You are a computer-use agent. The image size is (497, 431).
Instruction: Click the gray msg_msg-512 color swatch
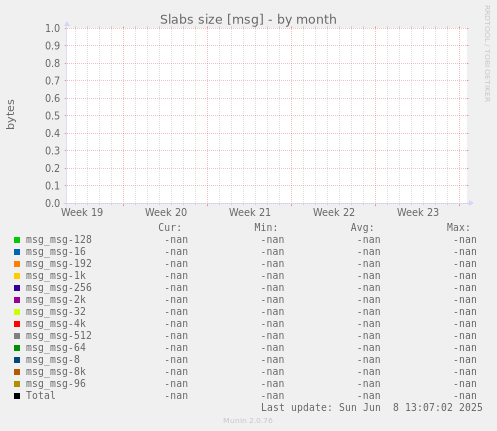tap(17, 336)
